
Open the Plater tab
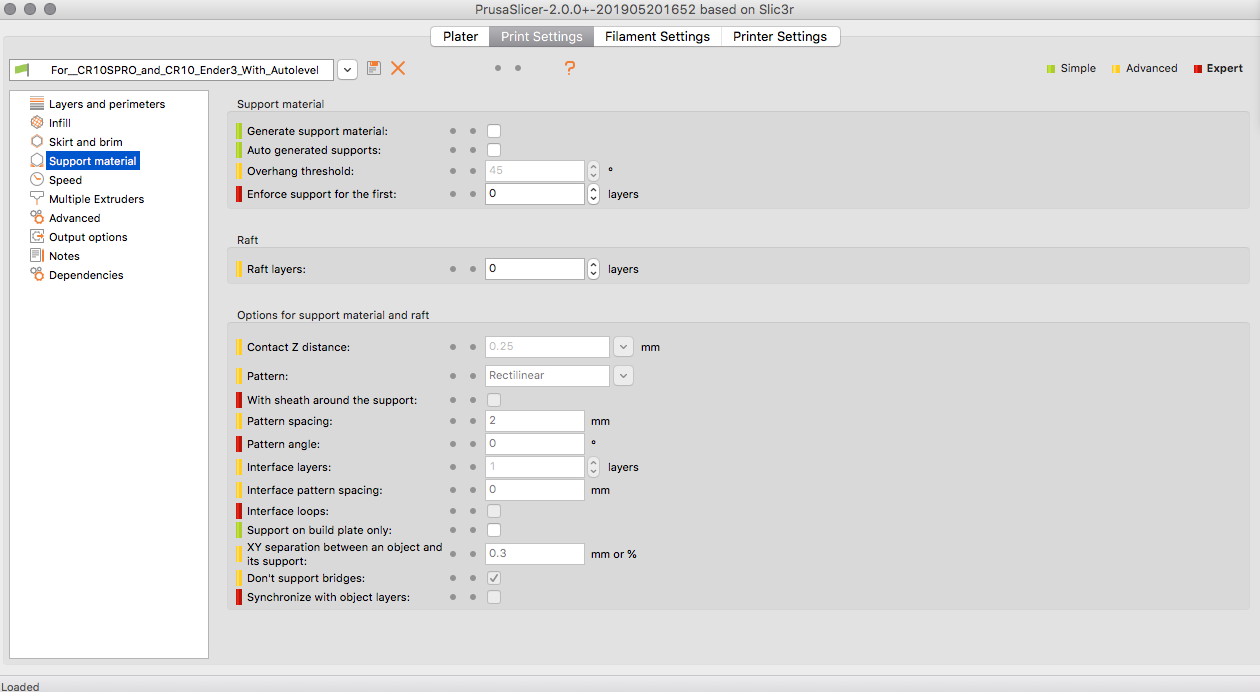point(460,36)
